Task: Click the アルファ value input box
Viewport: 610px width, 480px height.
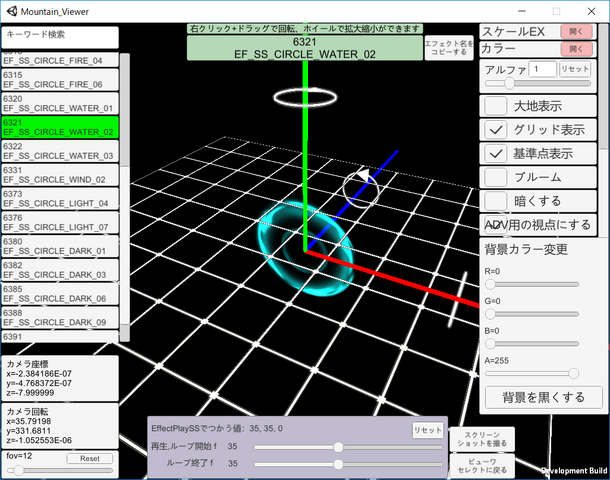Action: [x=544, y=69]
